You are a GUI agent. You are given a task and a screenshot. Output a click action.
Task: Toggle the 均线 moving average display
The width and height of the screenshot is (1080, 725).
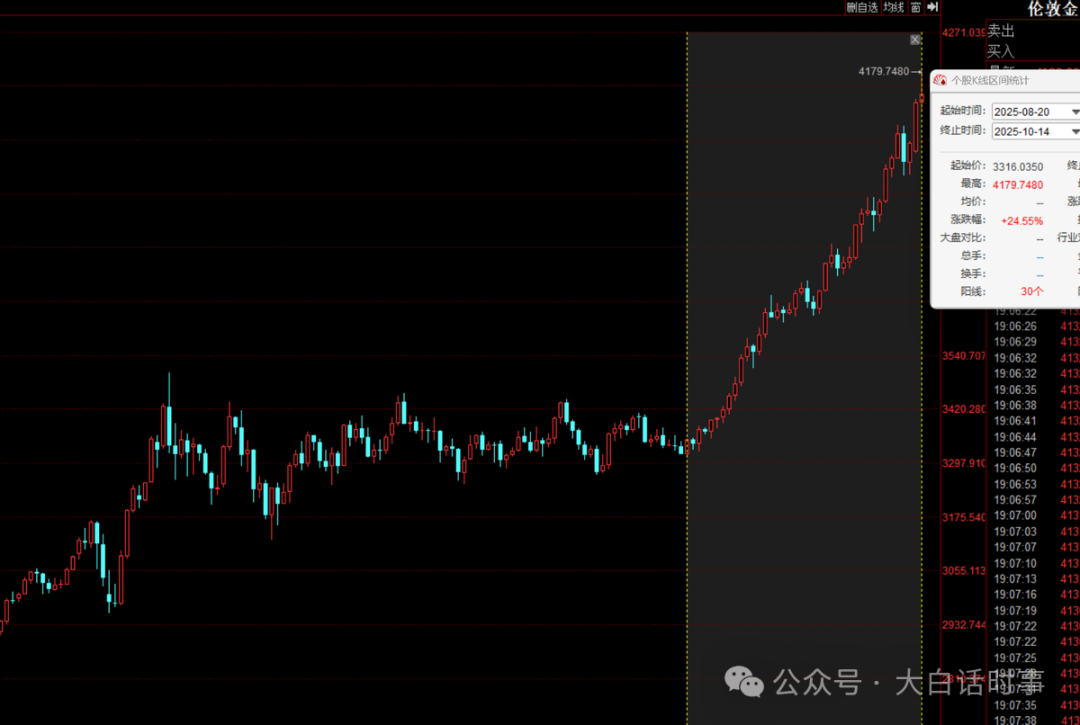[893, 7]
